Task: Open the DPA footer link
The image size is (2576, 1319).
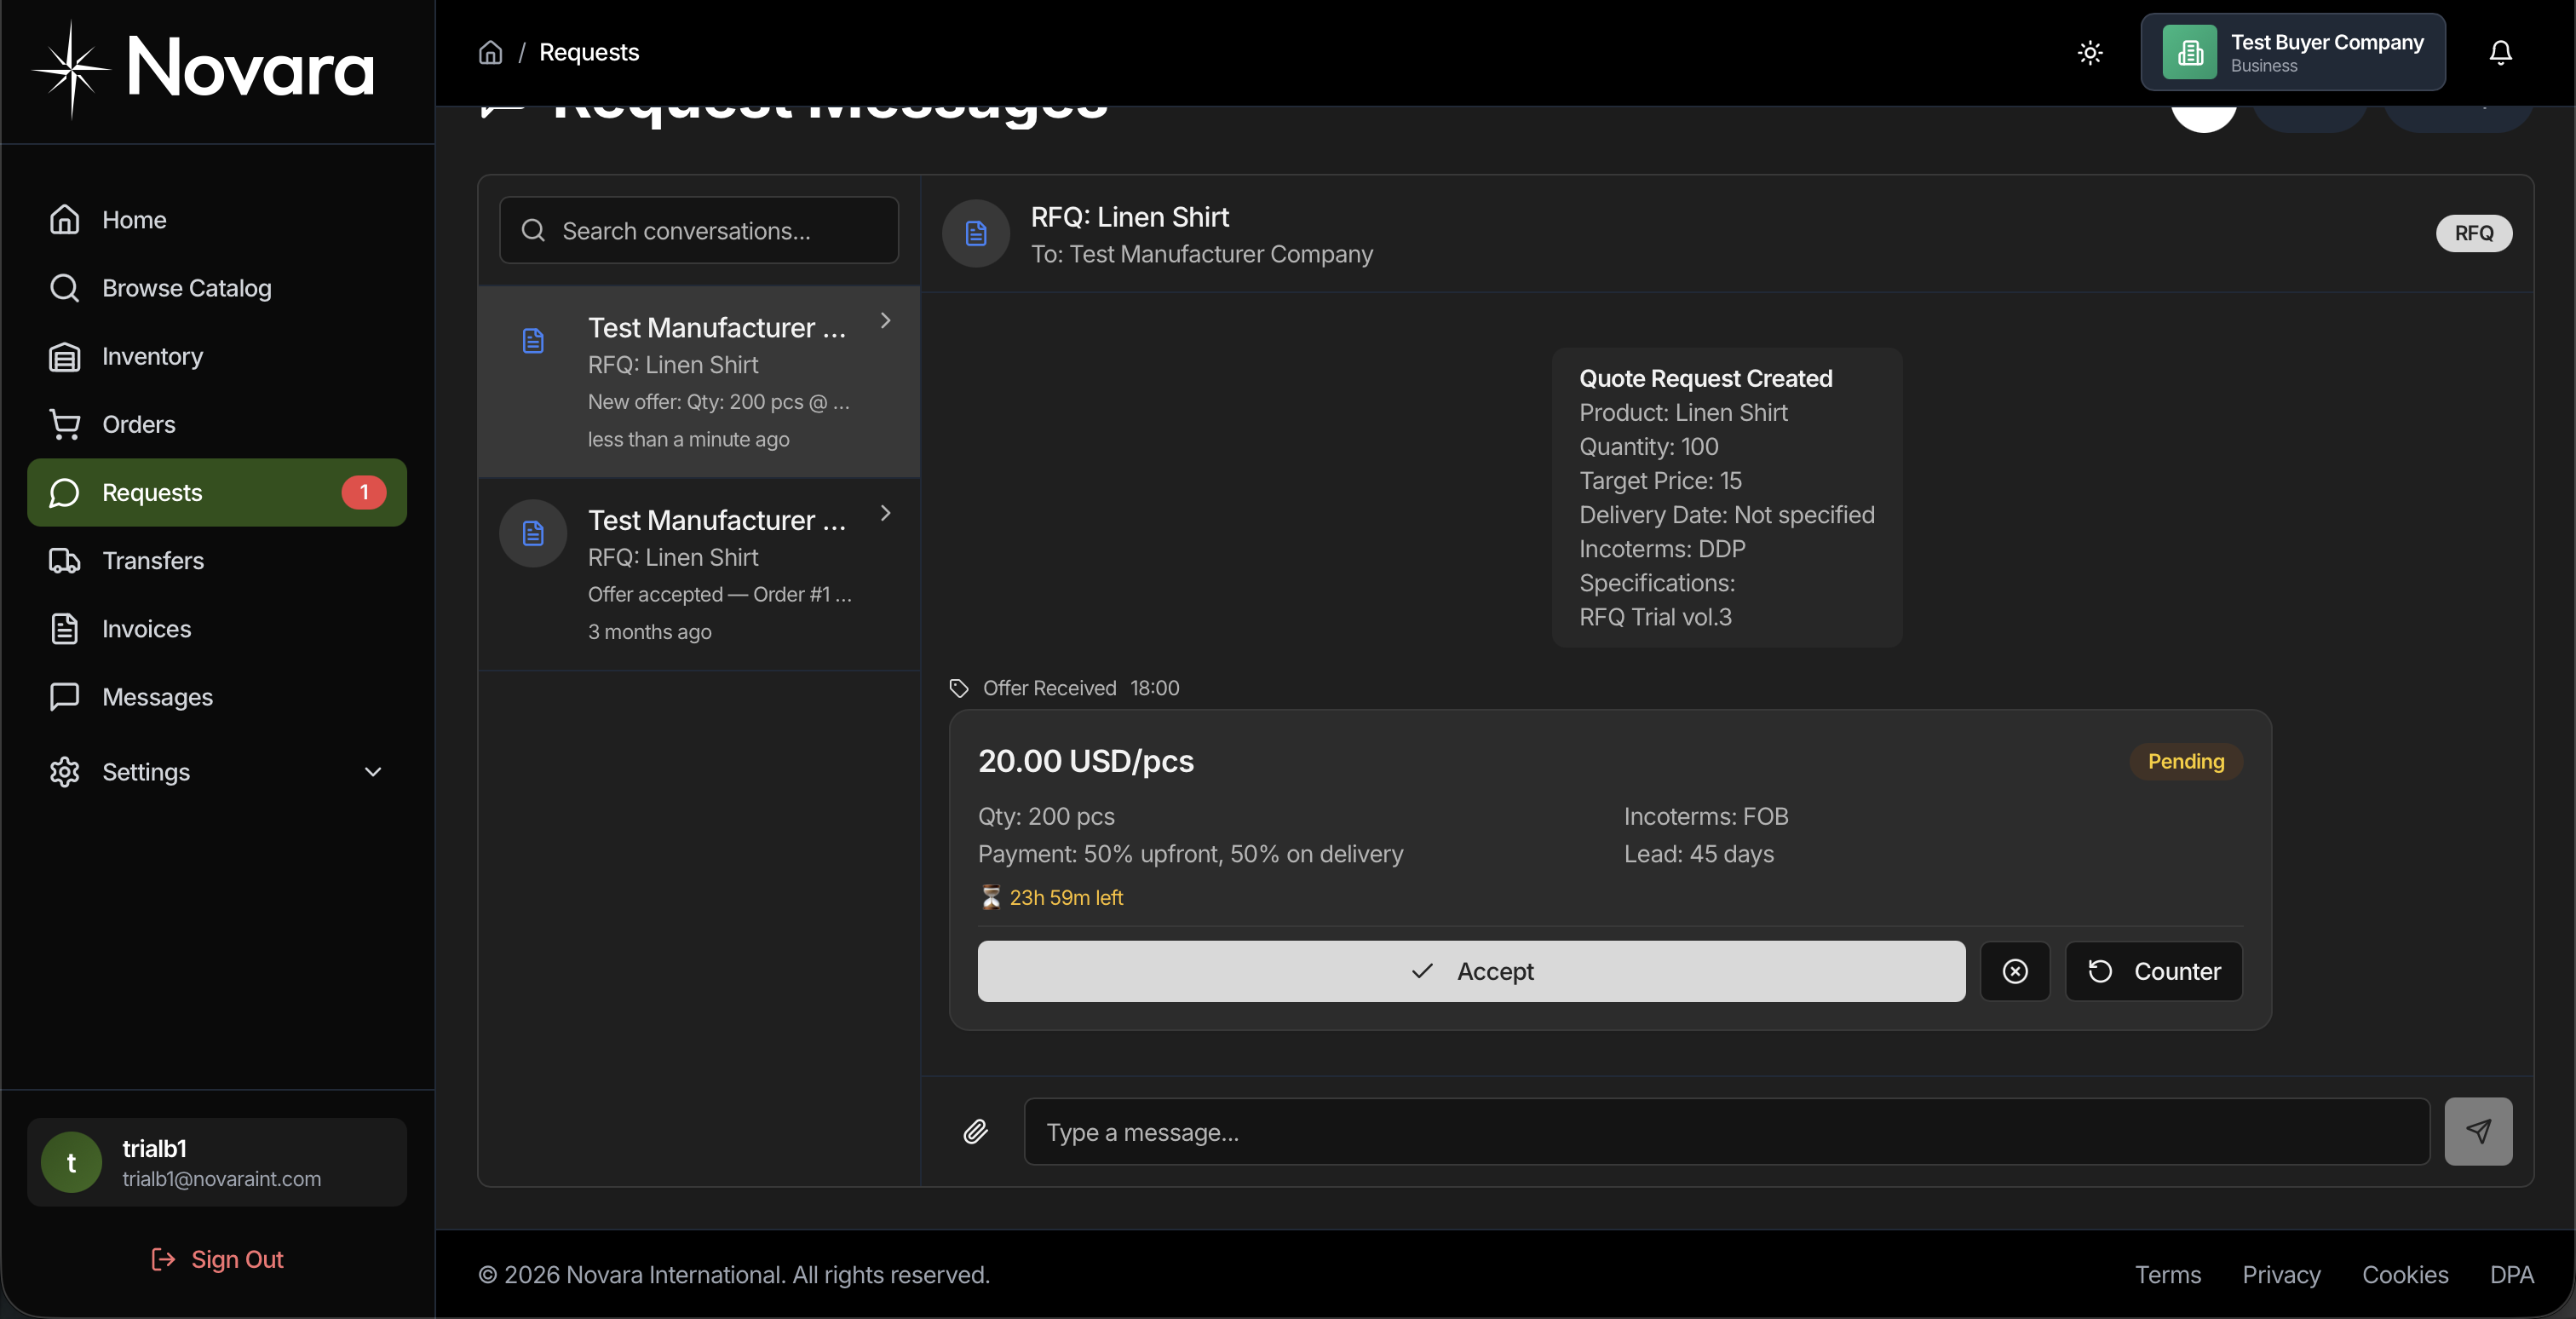Action: click(2511, 1275)
